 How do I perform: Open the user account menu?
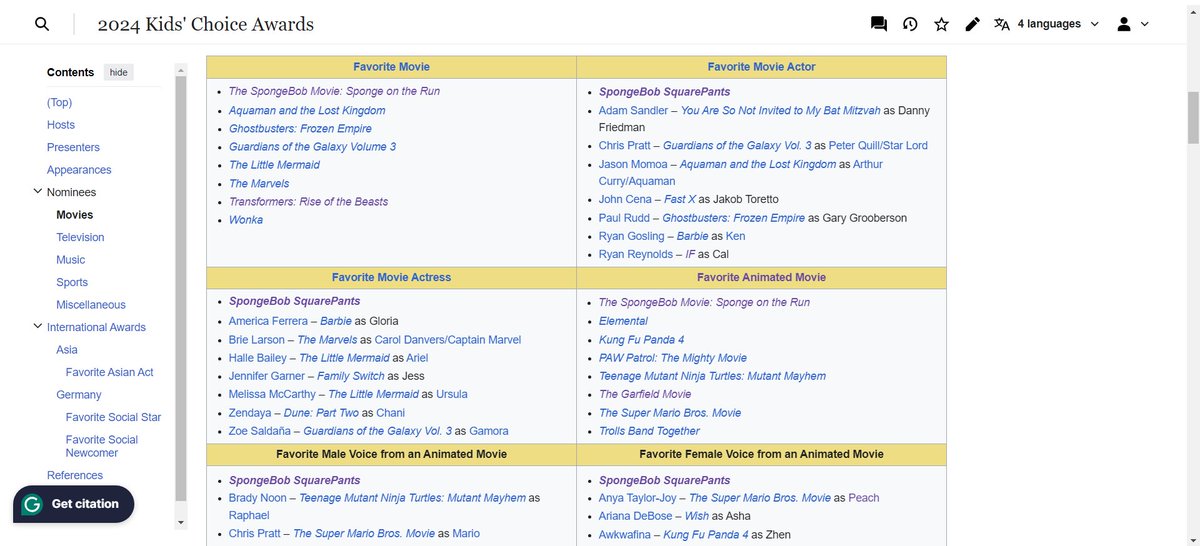click(1133, 24)
